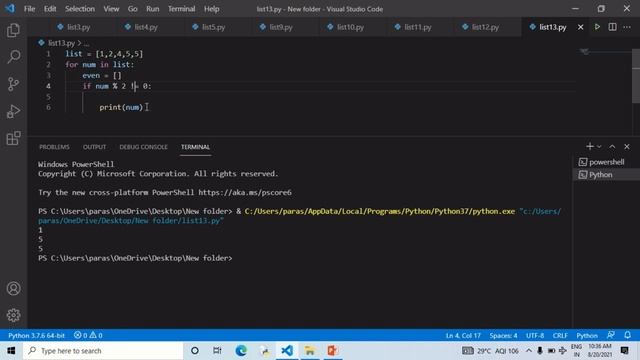Run Python file with the play button
640x360 pixels.
[597, 27]
